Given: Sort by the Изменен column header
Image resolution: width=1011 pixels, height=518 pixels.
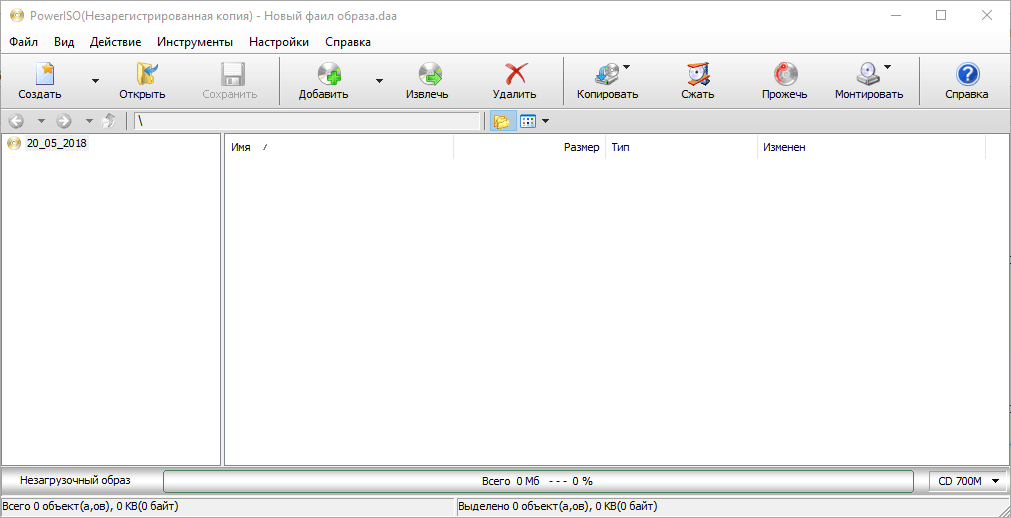Looking at the screenshot, I should point(872,148).
